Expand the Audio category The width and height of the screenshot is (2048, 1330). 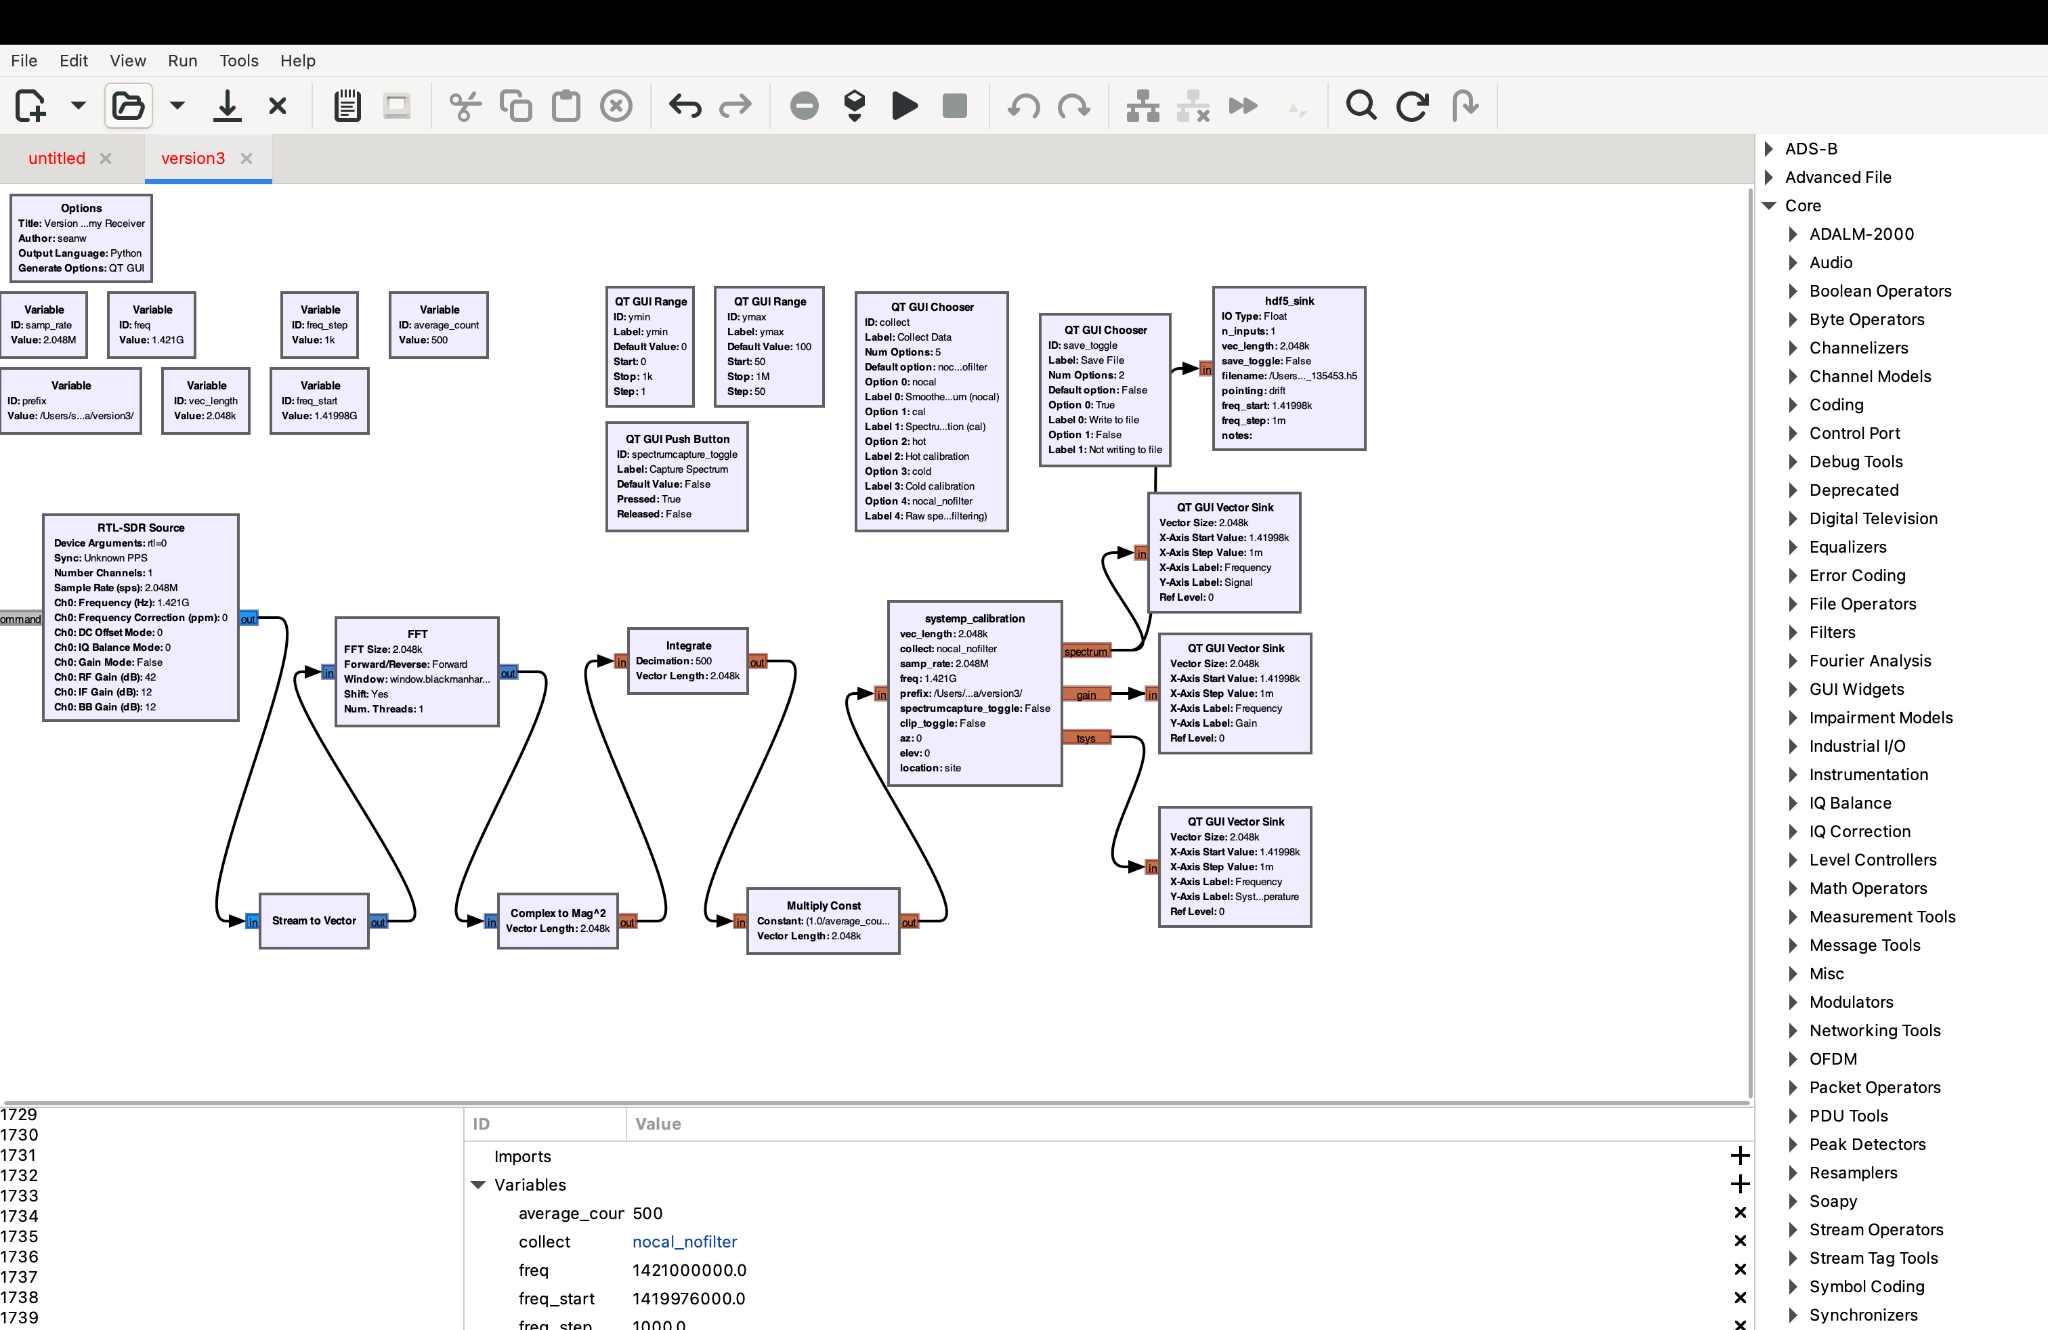pos(1793,263)
